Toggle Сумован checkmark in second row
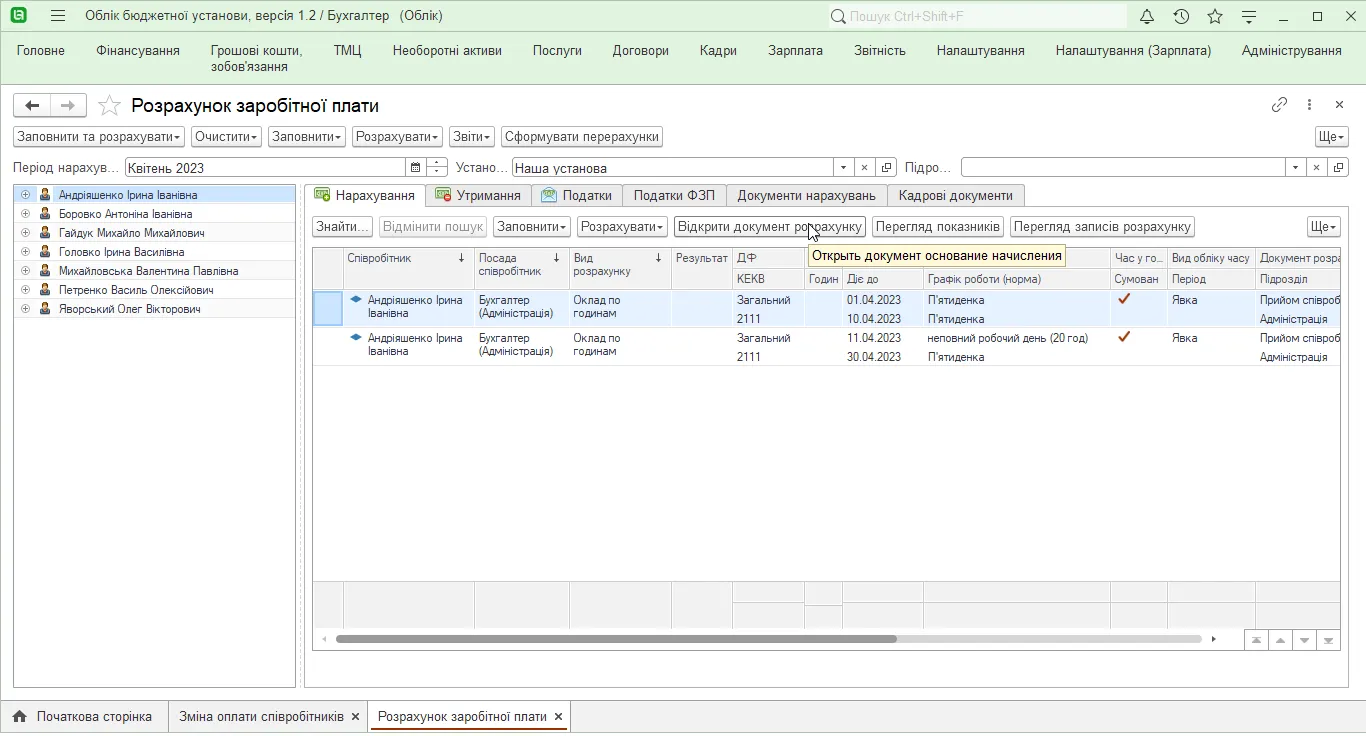1366x736 pixels. pos(1124,337)
